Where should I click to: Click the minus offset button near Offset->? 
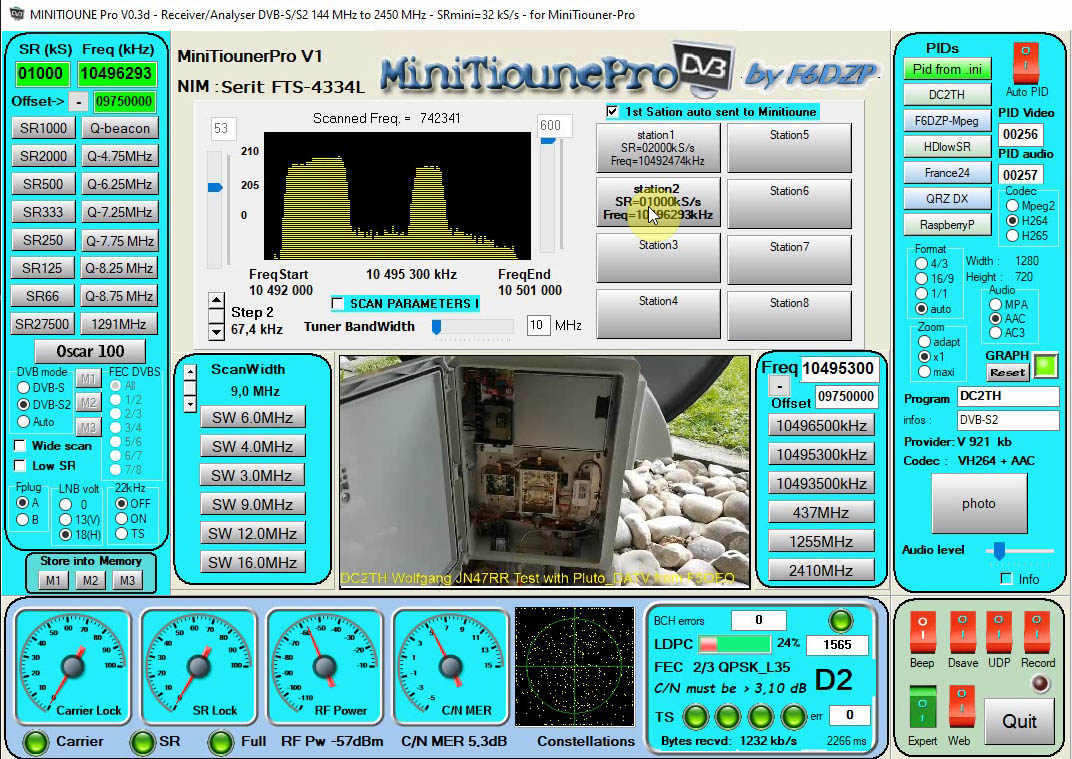click(79, 102)
